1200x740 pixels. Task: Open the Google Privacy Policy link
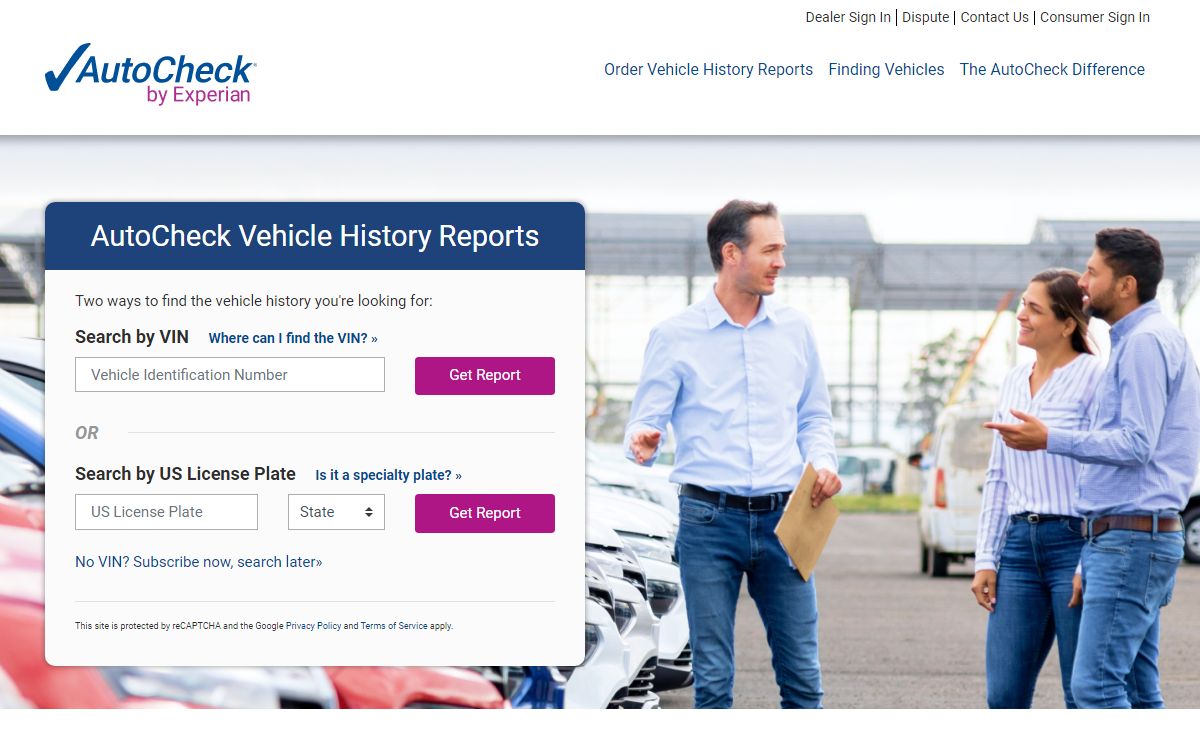coord(313,626)
